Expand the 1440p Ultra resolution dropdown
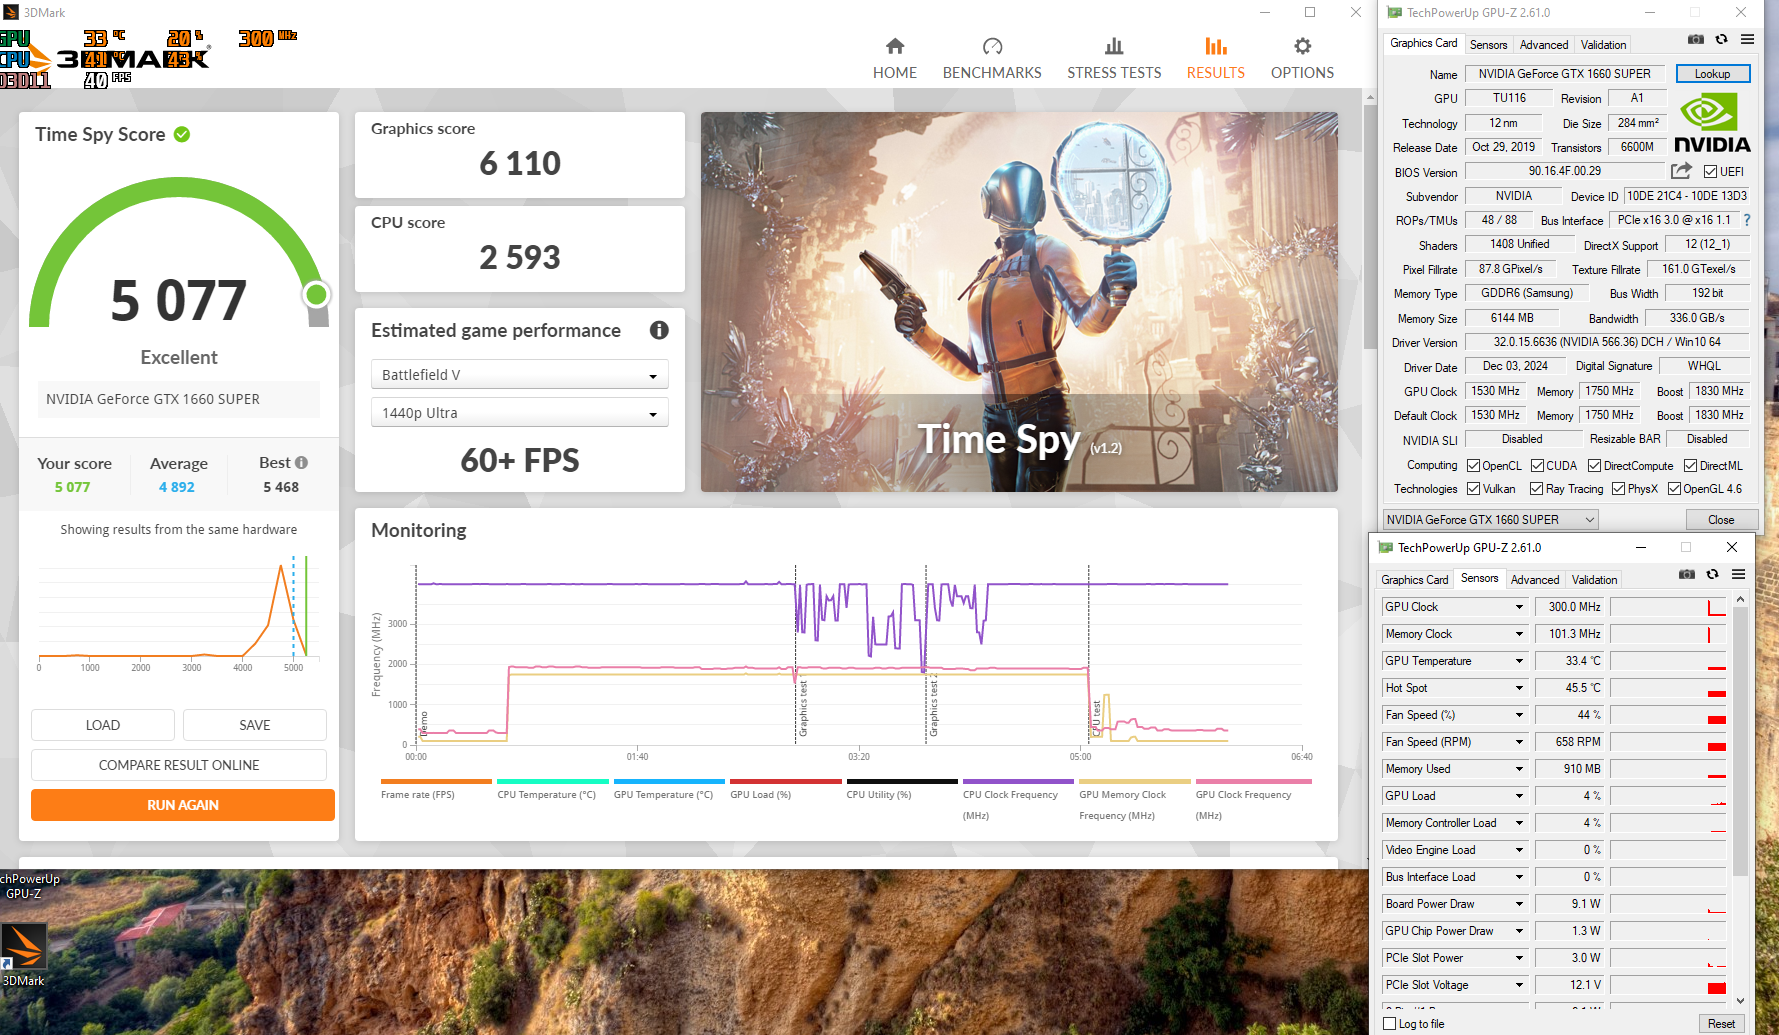Screen dimensions: 1779x1035 pyautogui.click(x=518, y=413)
